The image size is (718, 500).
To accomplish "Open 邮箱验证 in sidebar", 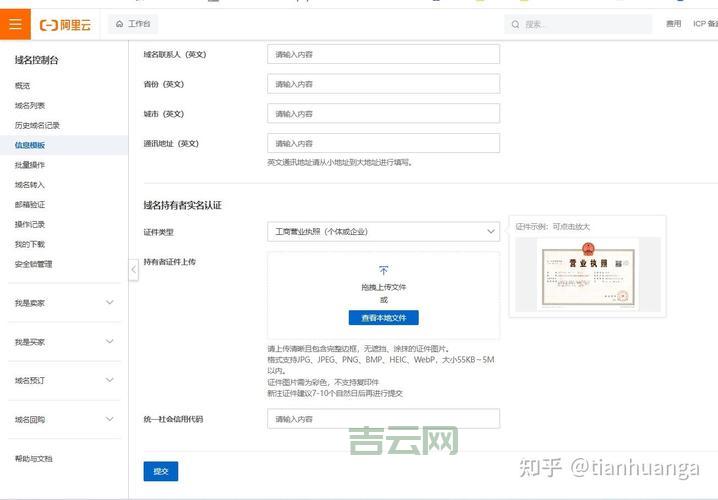I will click(30, 205).
